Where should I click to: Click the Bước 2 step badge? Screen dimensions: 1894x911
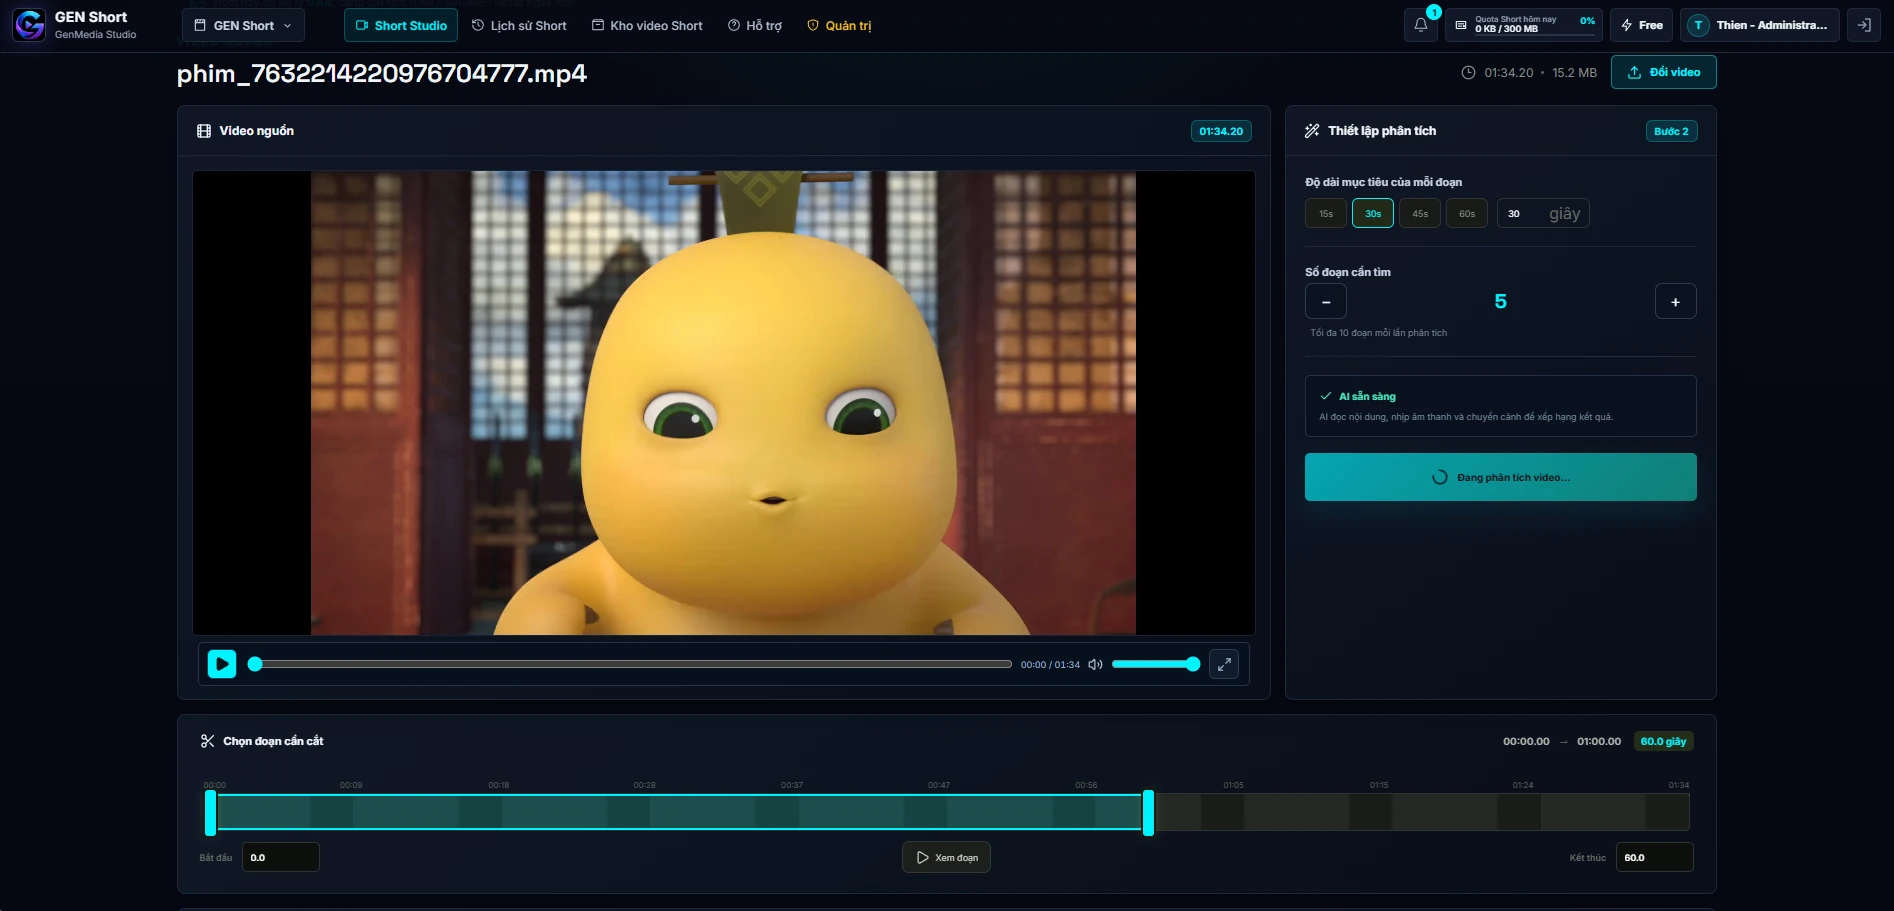coord(1671,131)
